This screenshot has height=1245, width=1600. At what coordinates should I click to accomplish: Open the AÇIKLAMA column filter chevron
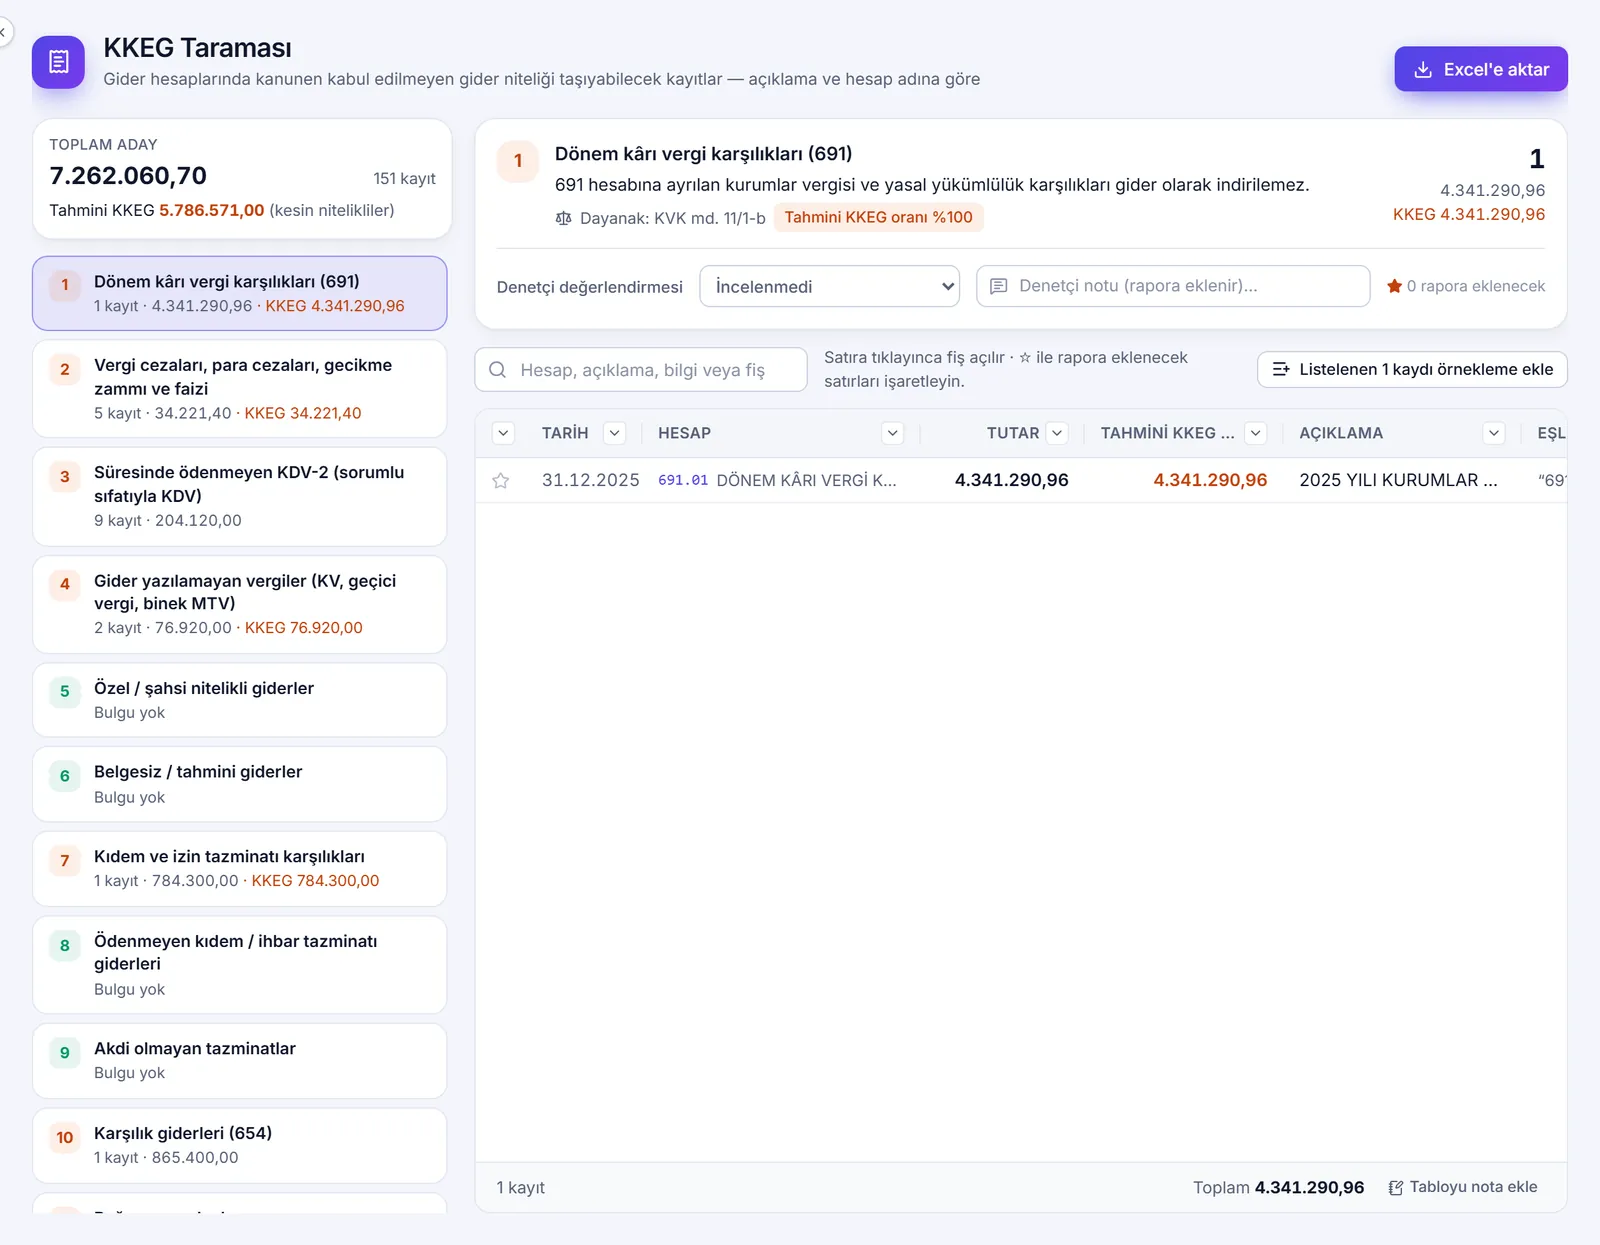1494,433
